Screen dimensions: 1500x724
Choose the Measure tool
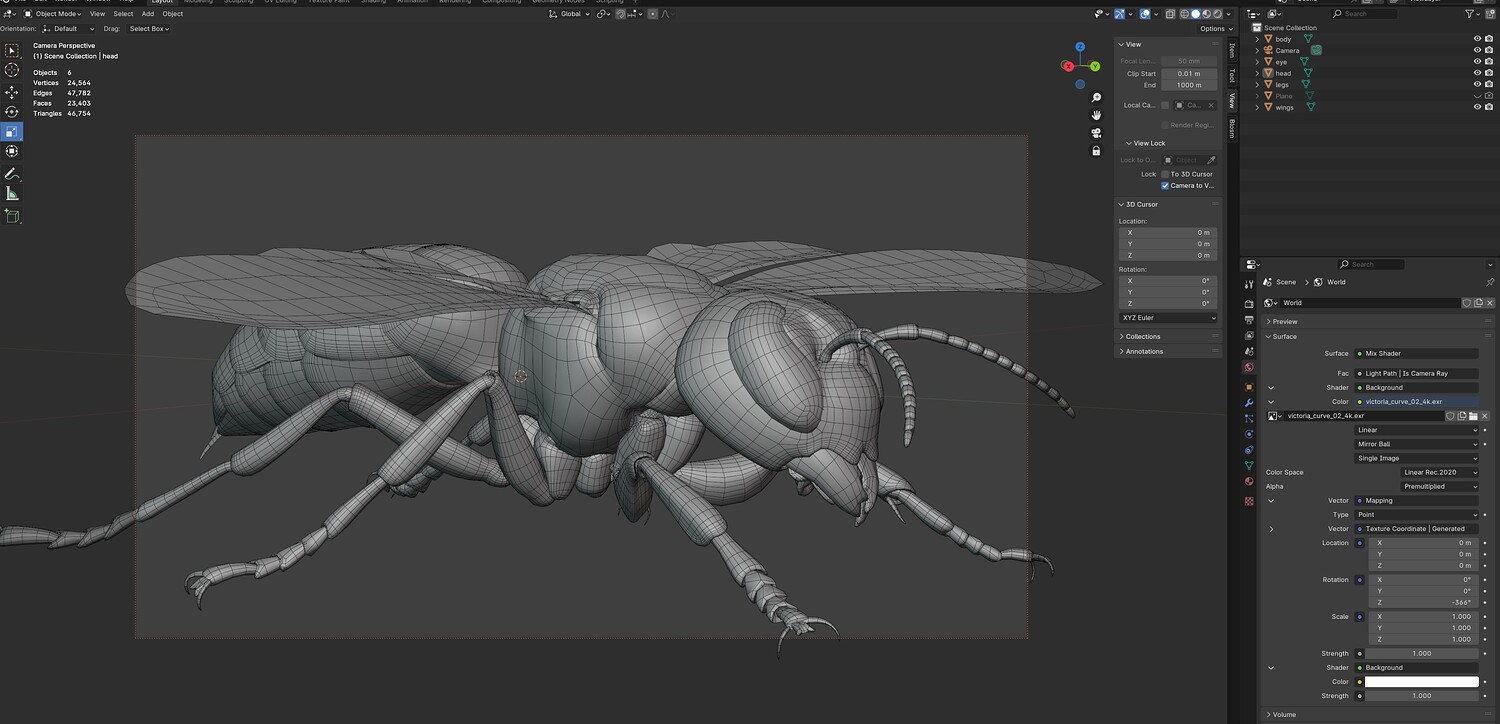click(12, 194)
